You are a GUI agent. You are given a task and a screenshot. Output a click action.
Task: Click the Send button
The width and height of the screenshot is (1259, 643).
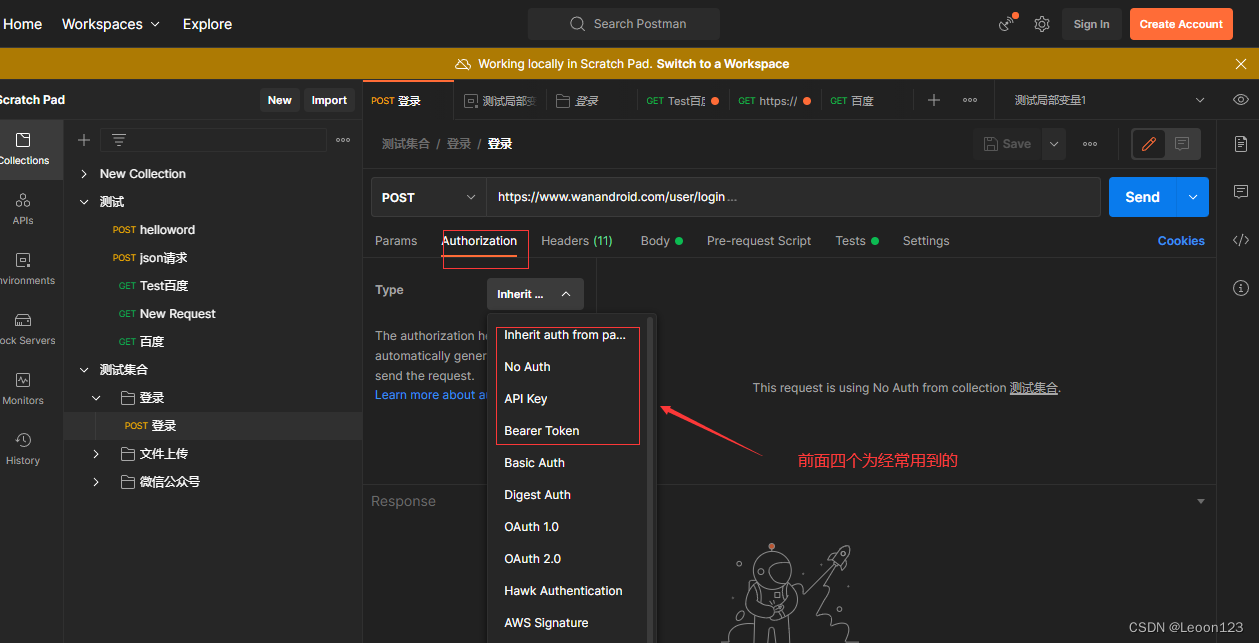point(1143,197)
